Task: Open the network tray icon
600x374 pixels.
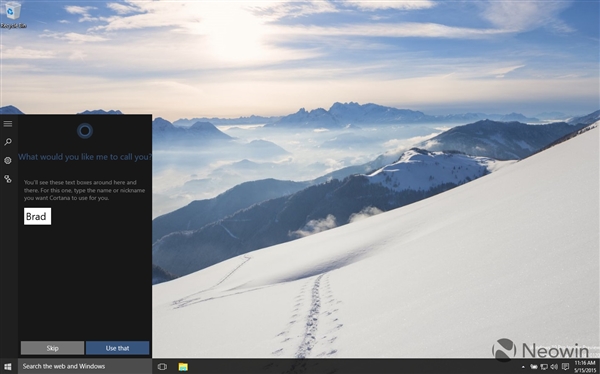Action: tap(544, 367)
